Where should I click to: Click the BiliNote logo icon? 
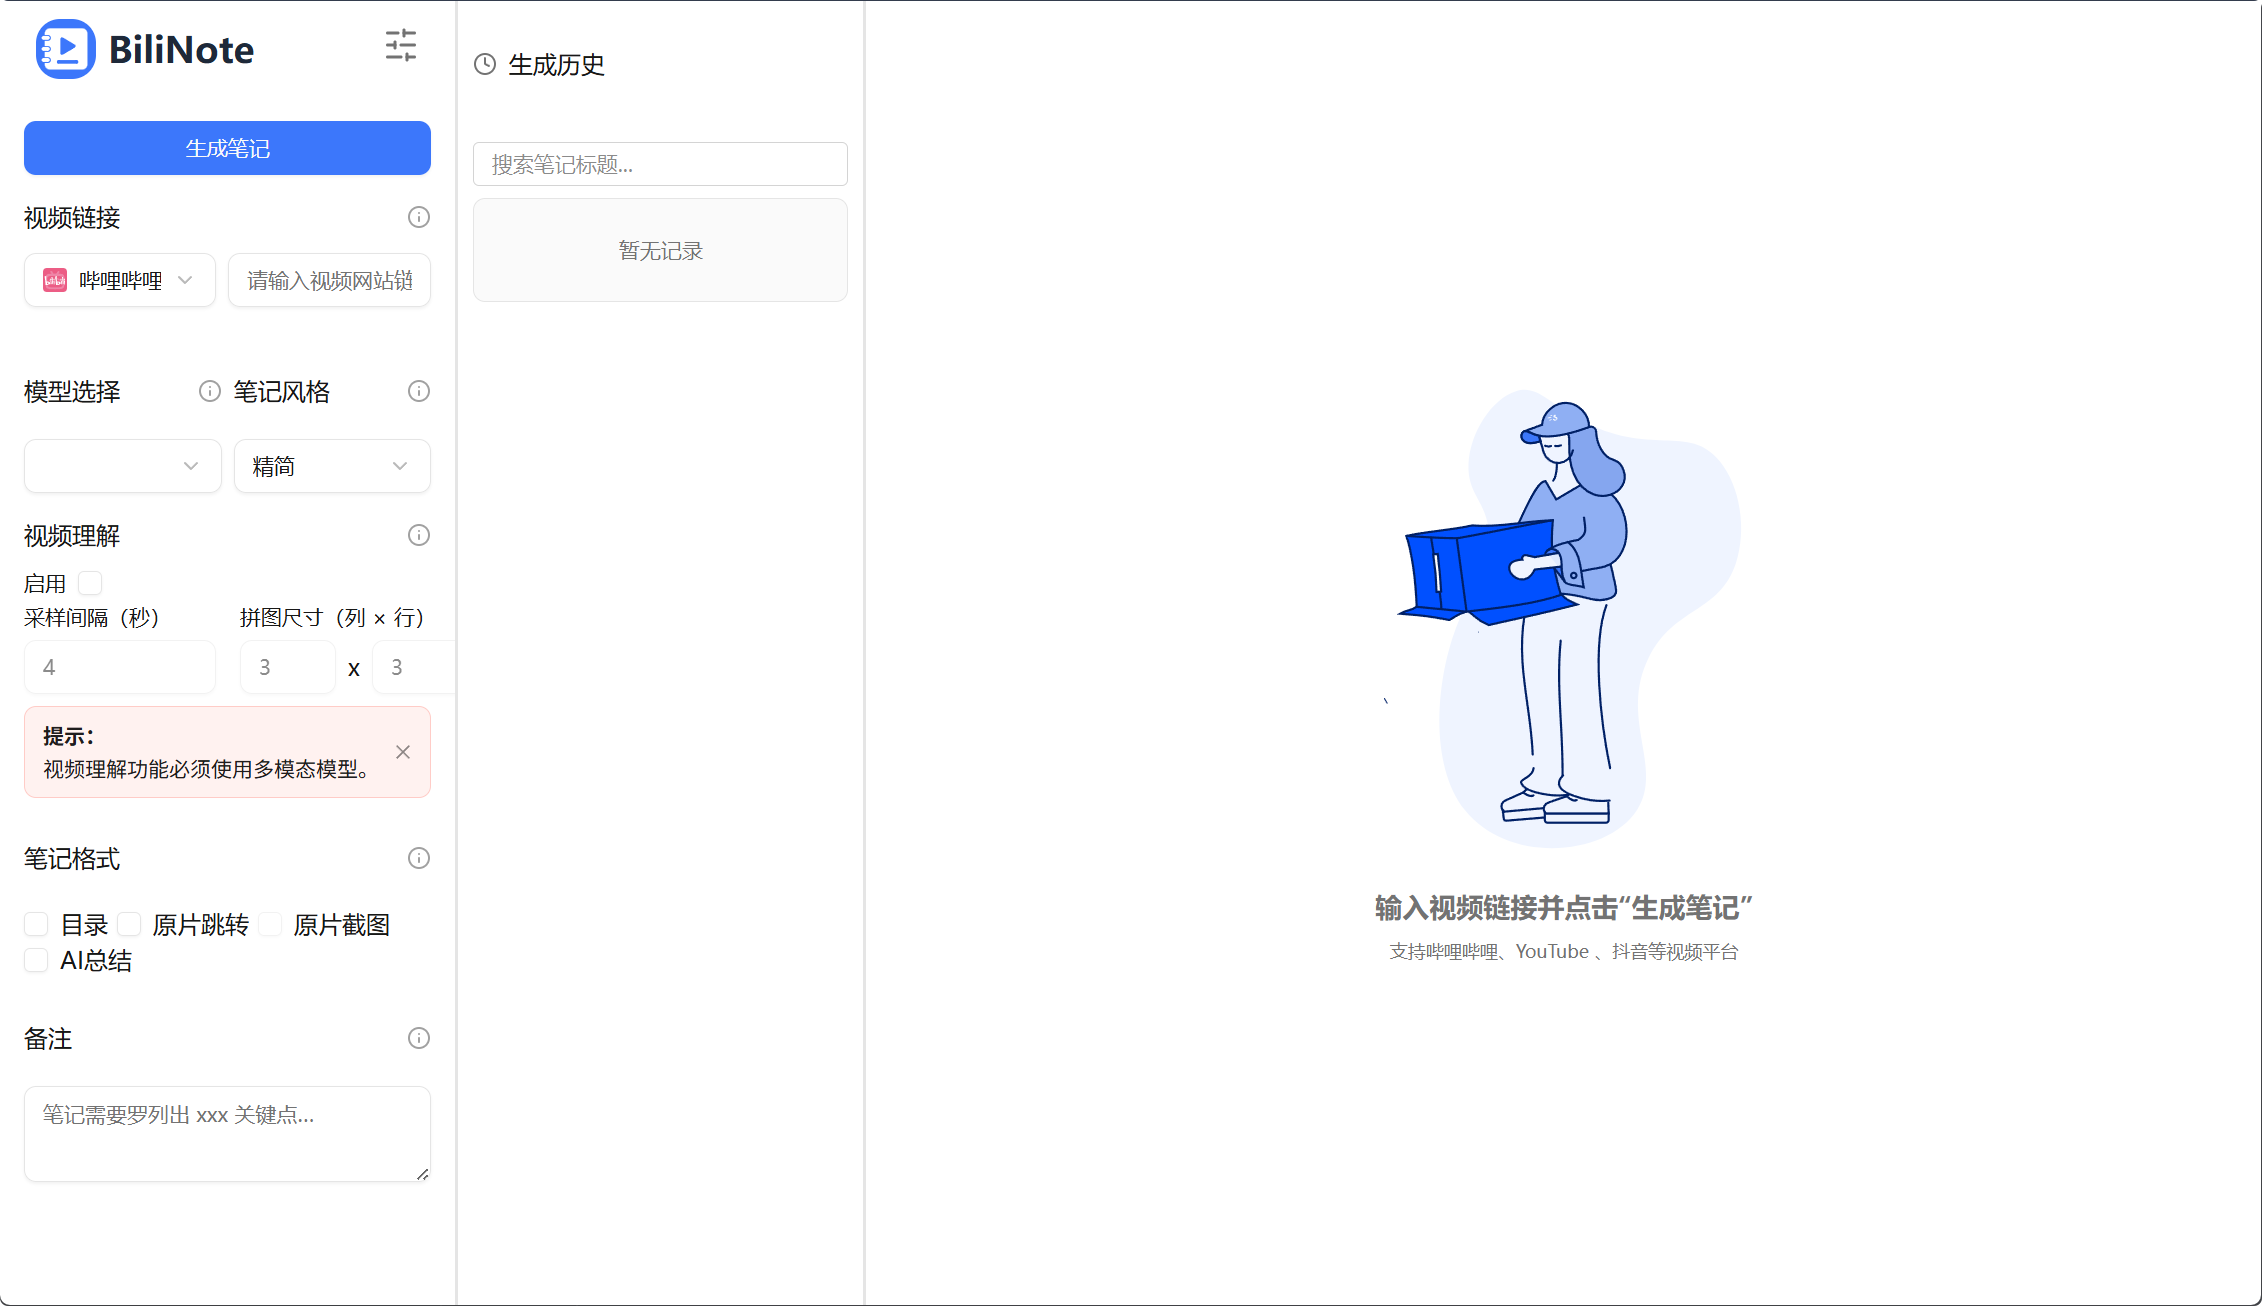click(x=64, y=48)
